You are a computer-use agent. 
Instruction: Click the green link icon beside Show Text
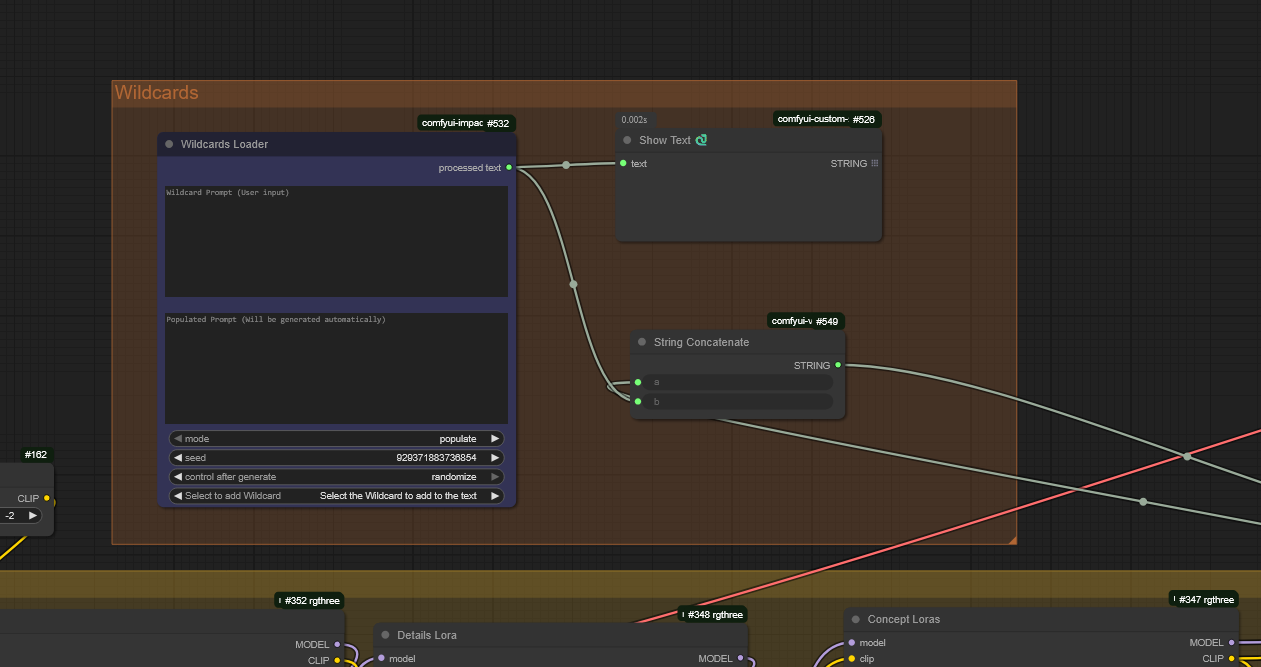[x=701, y=140]
